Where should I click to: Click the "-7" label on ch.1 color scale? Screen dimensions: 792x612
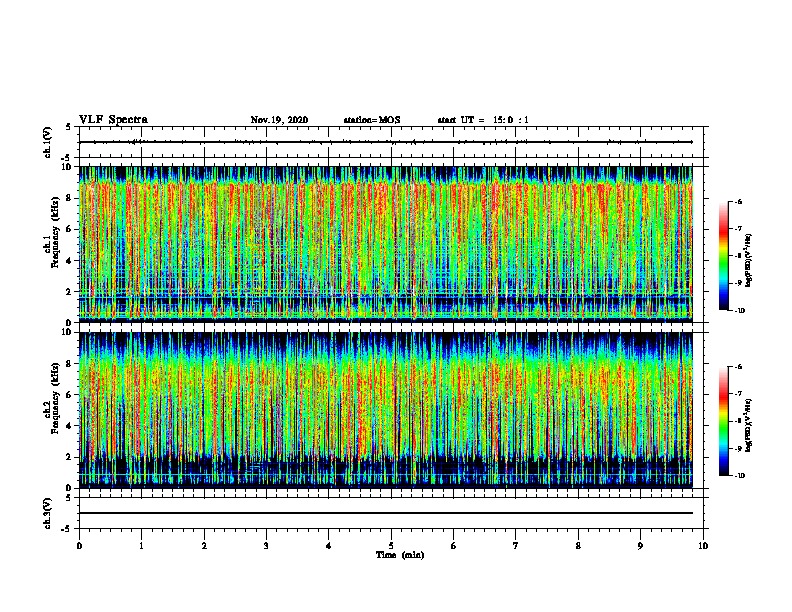click(x=739, y=229)
